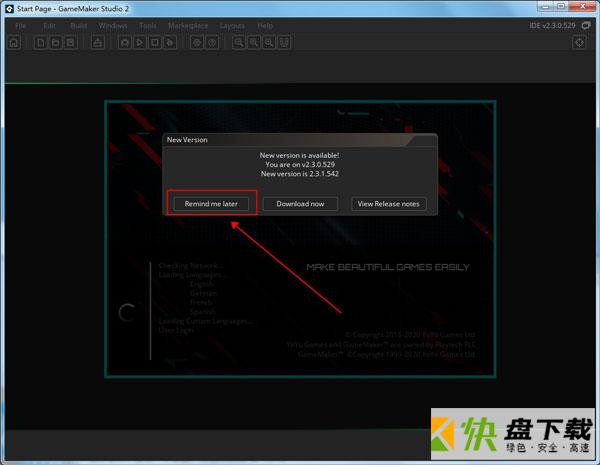Maximize the GameMaker Studio 2 window
This screenshot has height=465, width=600.
tap(561, 6)
